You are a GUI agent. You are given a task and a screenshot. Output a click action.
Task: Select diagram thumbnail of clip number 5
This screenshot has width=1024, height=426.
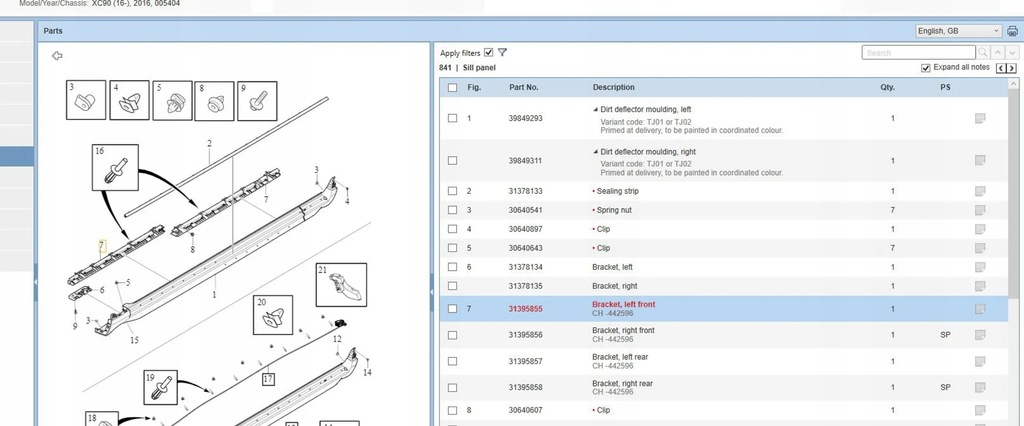pos(172,101)
